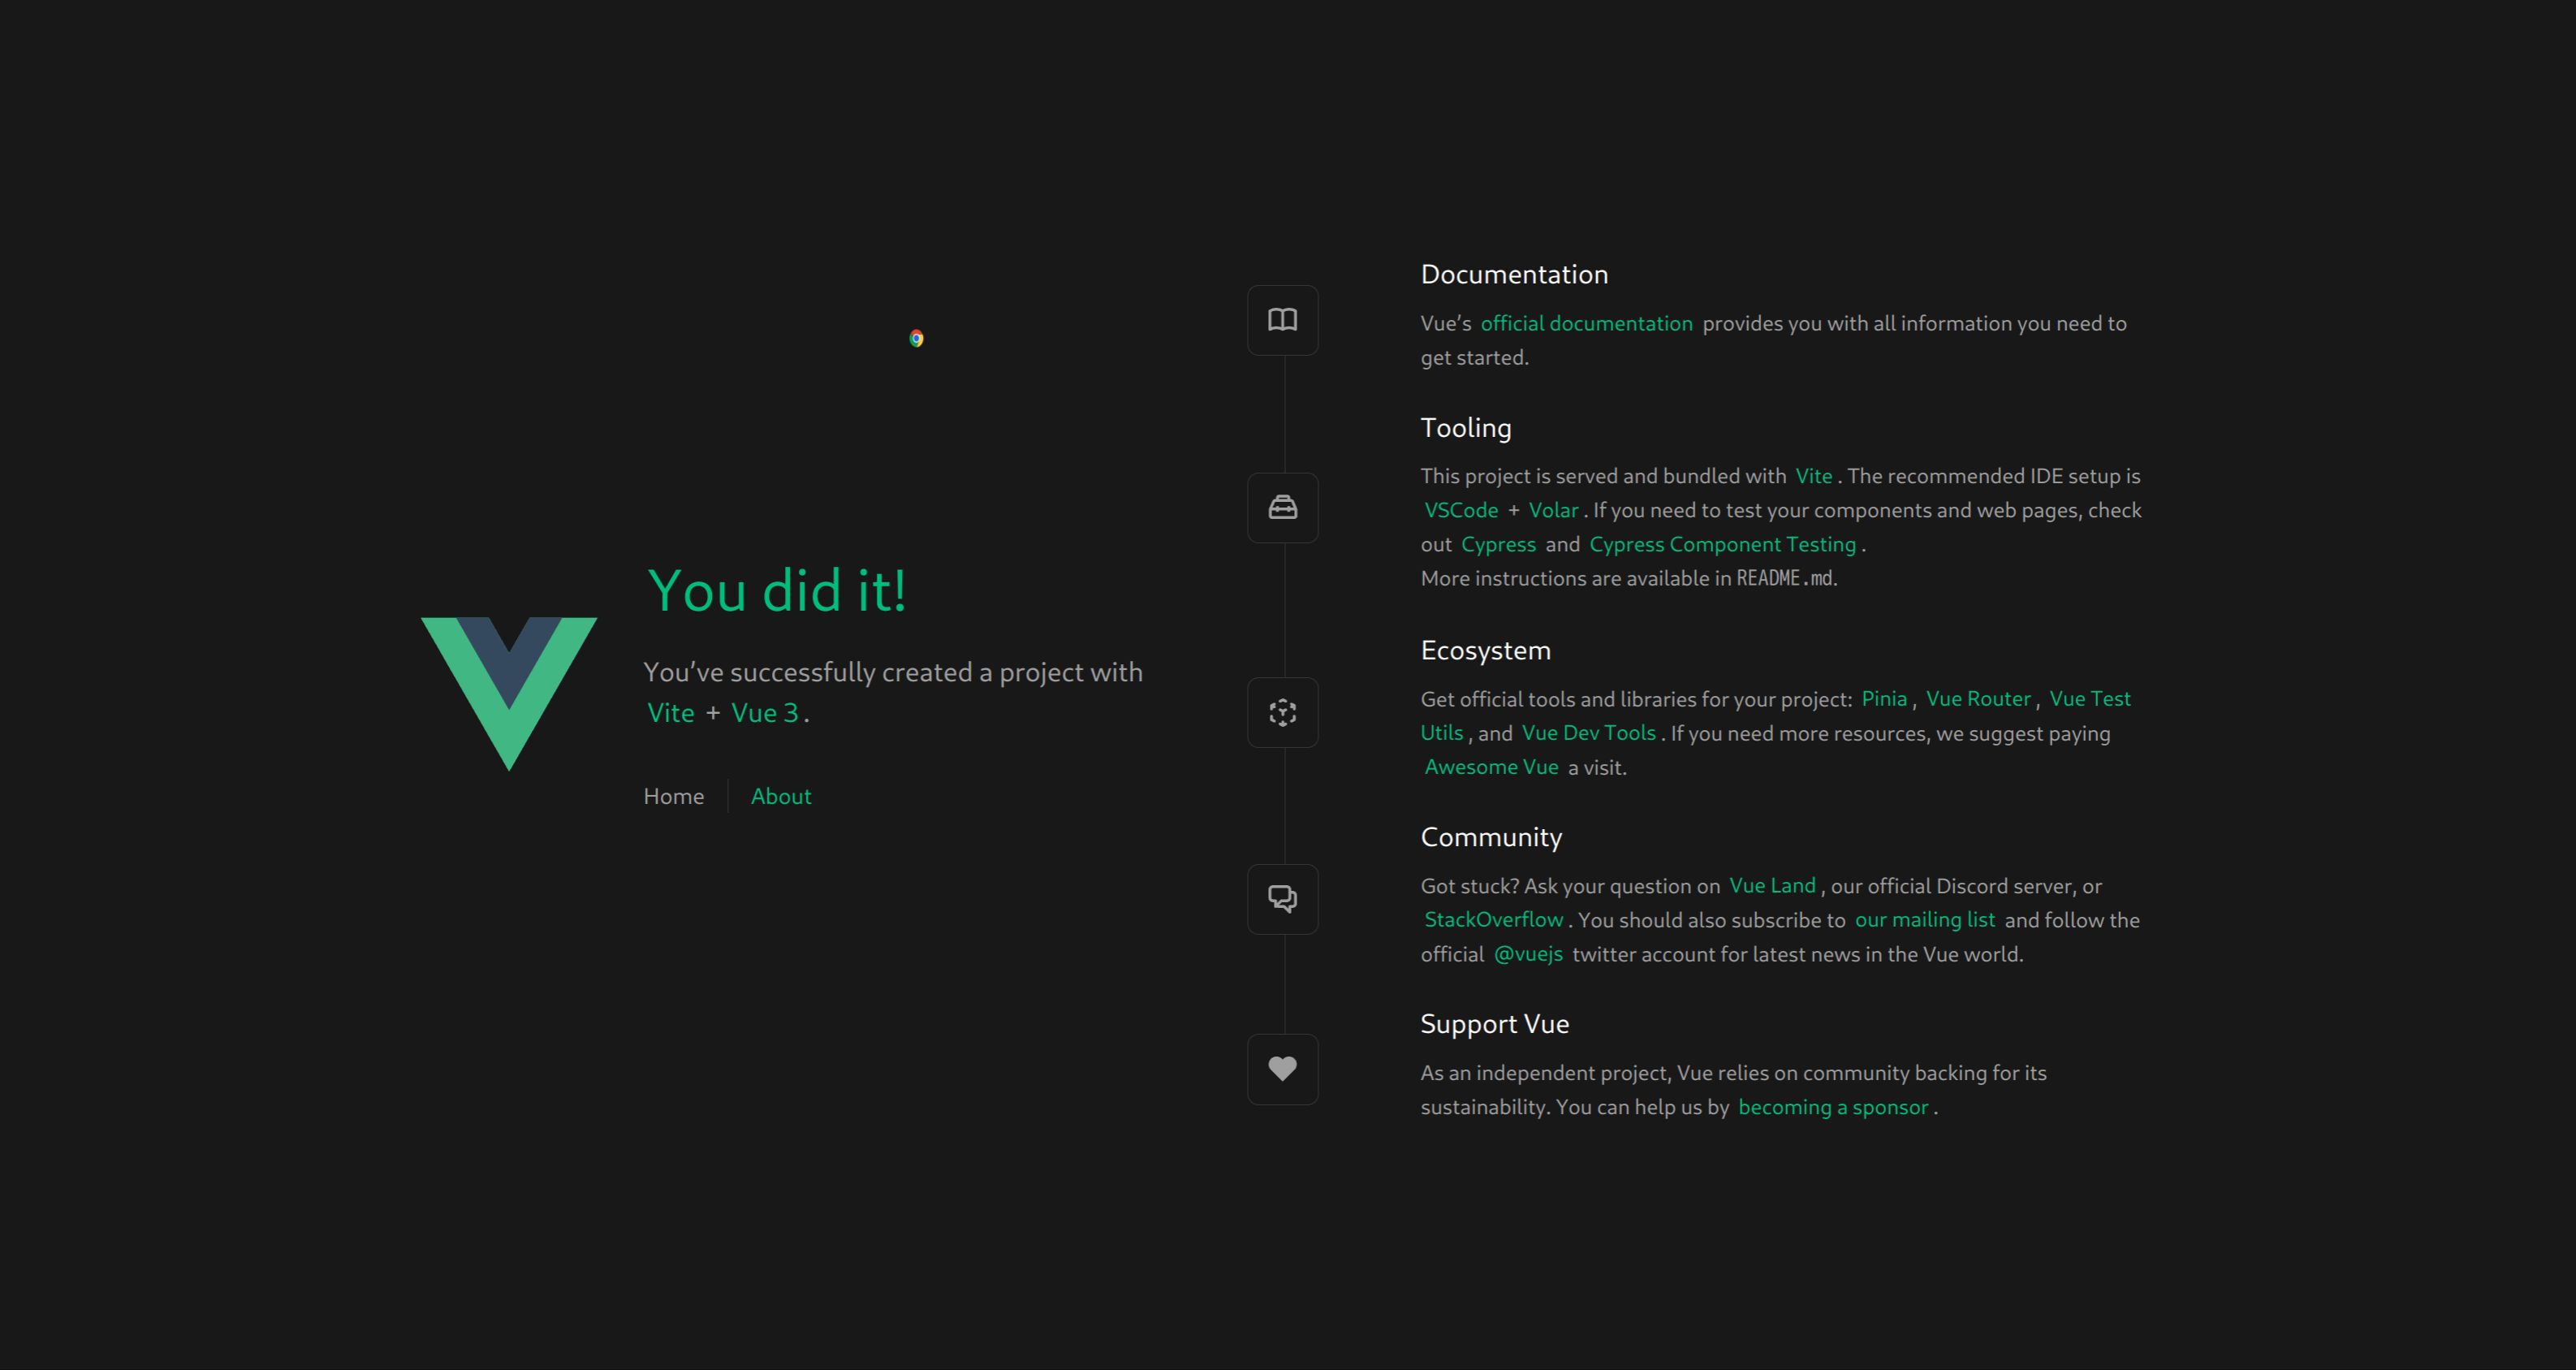This screenshot has height=1370, width=2576.
Task: Open the VSCode link
Action: click(1460, 511)
